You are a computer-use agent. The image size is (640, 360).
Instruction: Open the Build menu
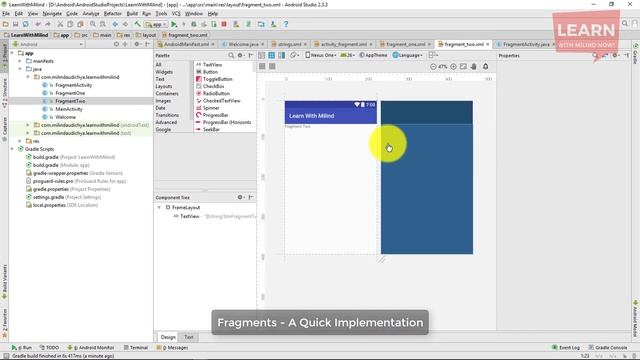pos(132,13)
